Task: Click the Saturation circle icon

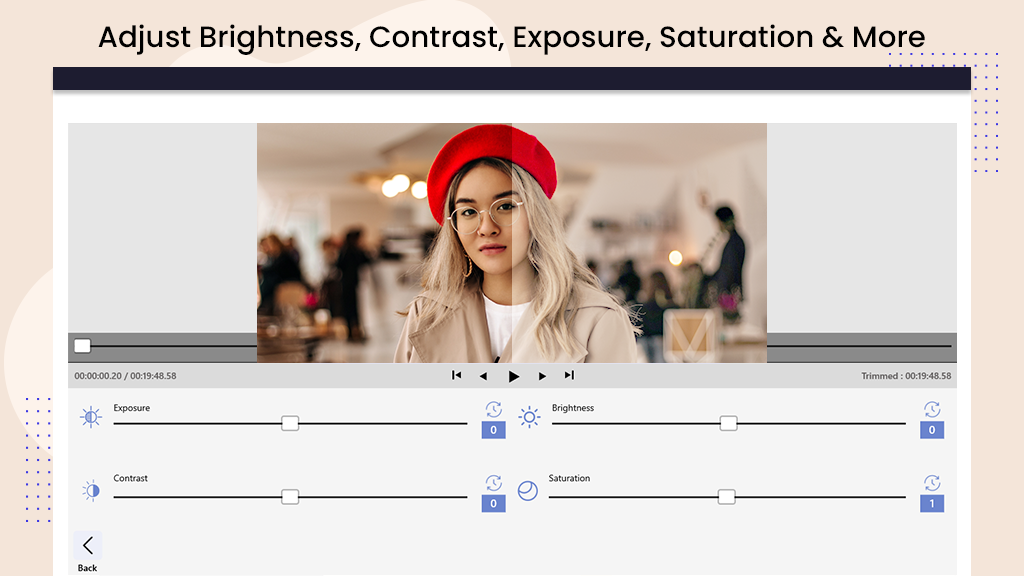Action: click(x=528, y=490)
